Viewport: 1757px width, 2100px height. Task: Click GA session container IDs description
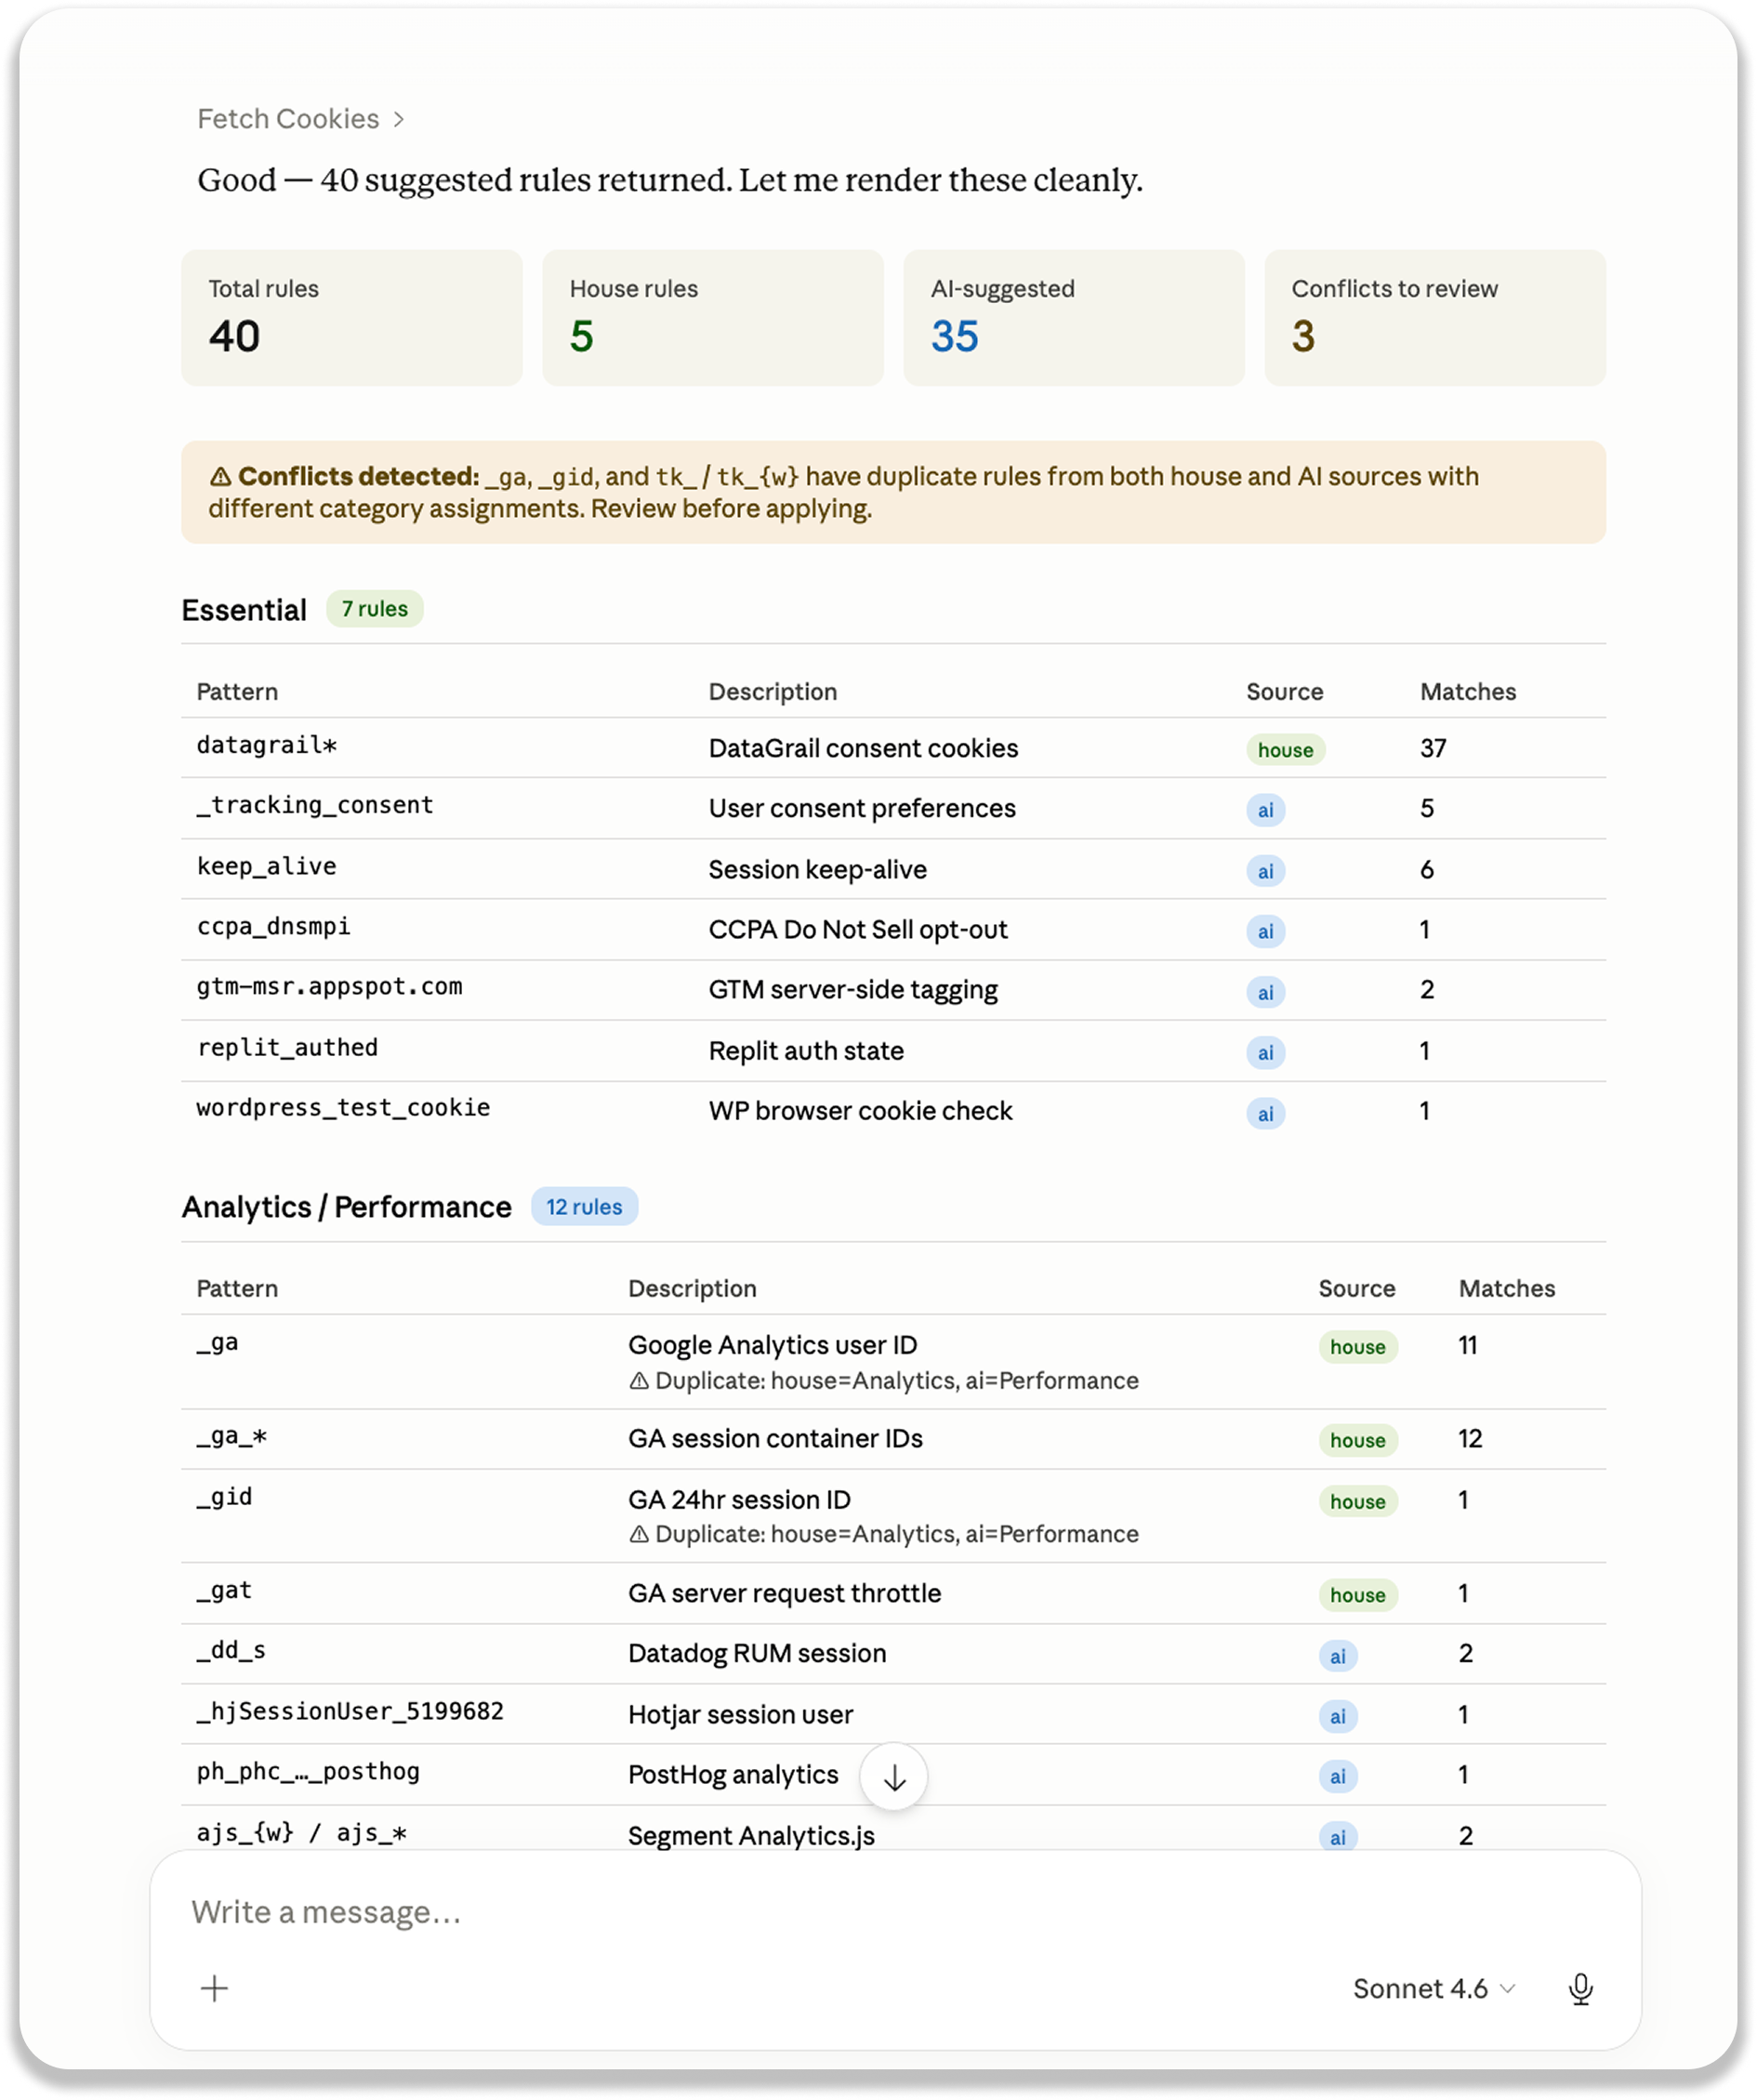(x=776, y=1439)
